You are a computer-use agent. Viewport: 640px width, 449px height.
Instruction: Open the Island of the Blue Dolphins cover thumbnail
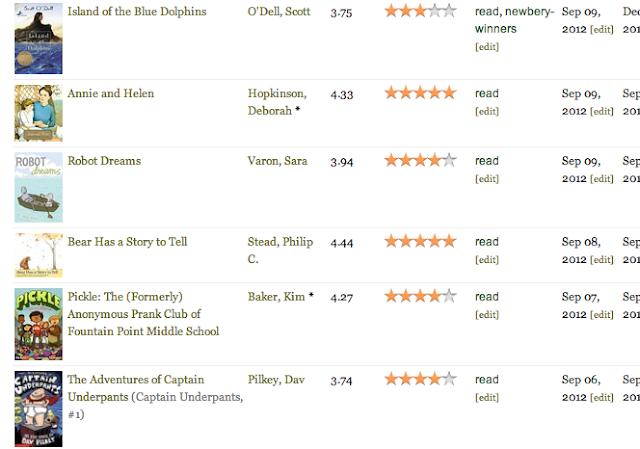click(38, 38)
